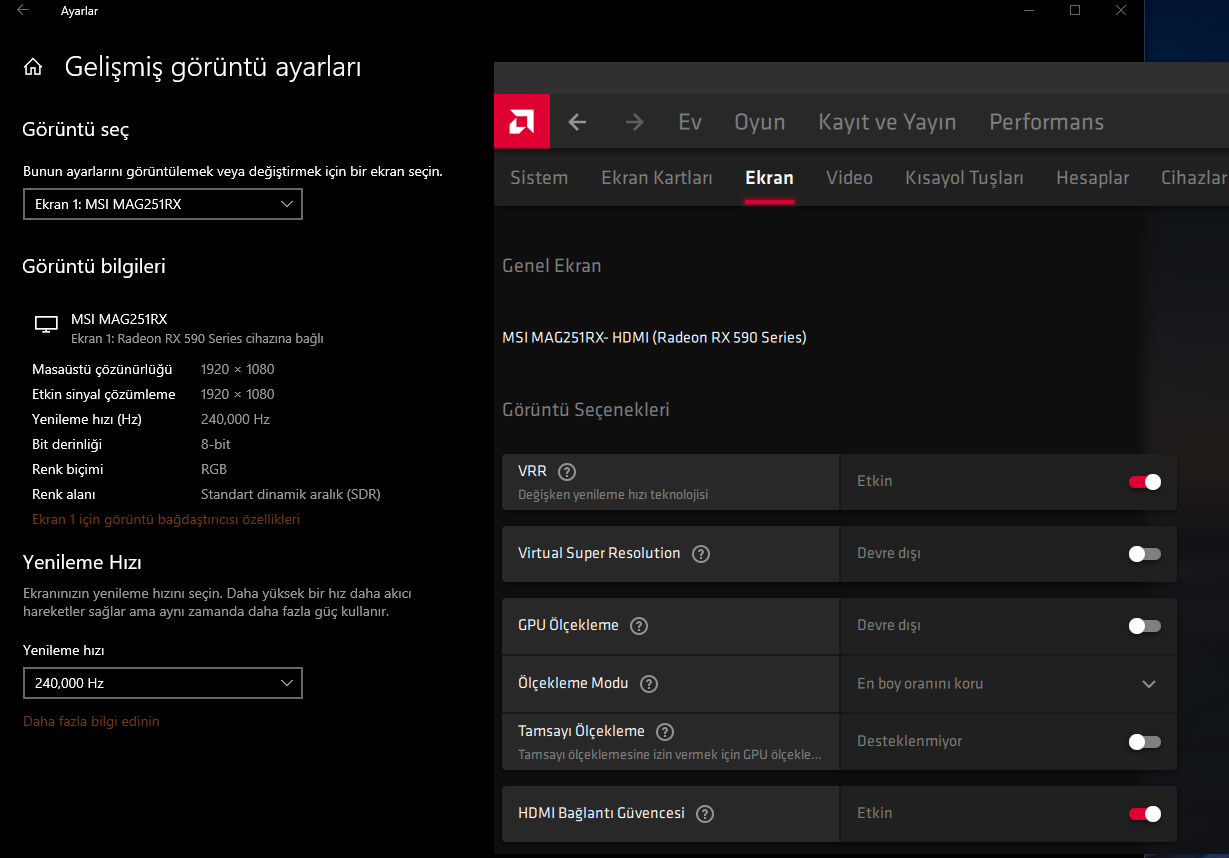Click the Daha fazla bilgi edinin link

91,721
